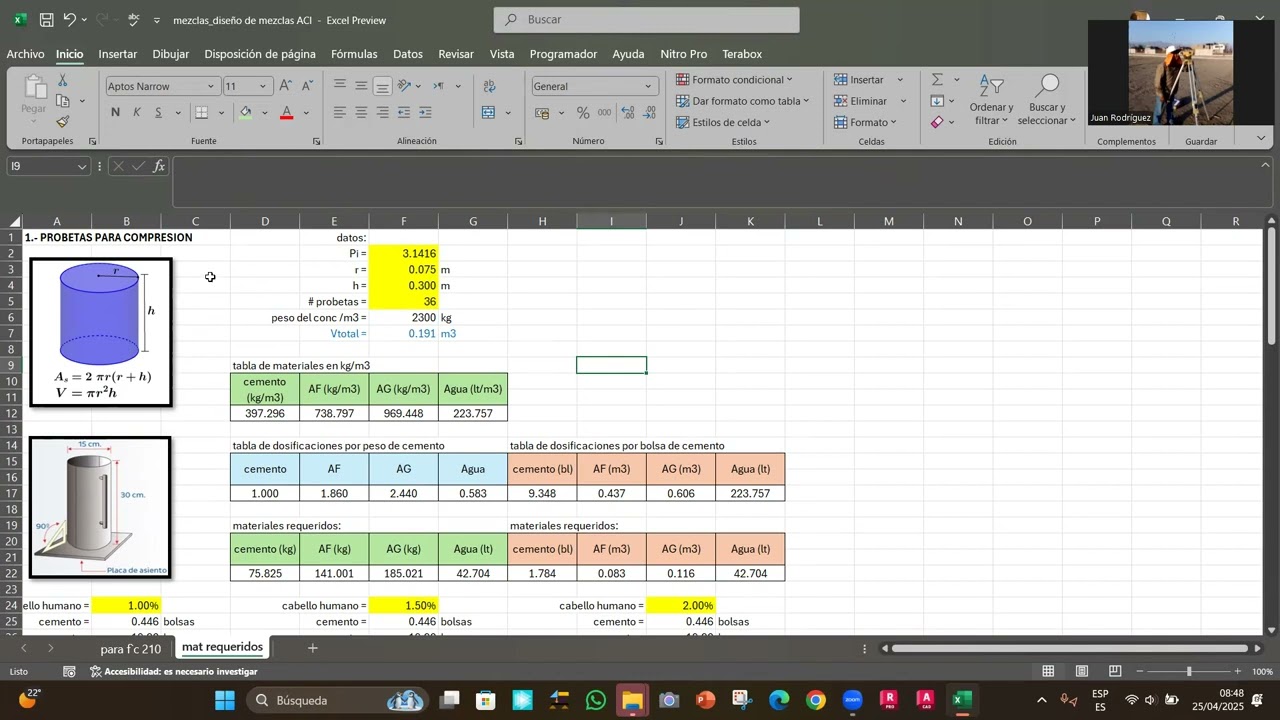Open the sheet tab 'para f'c 210'
Screen dimensions: 1280x720
tap(130, 649)
